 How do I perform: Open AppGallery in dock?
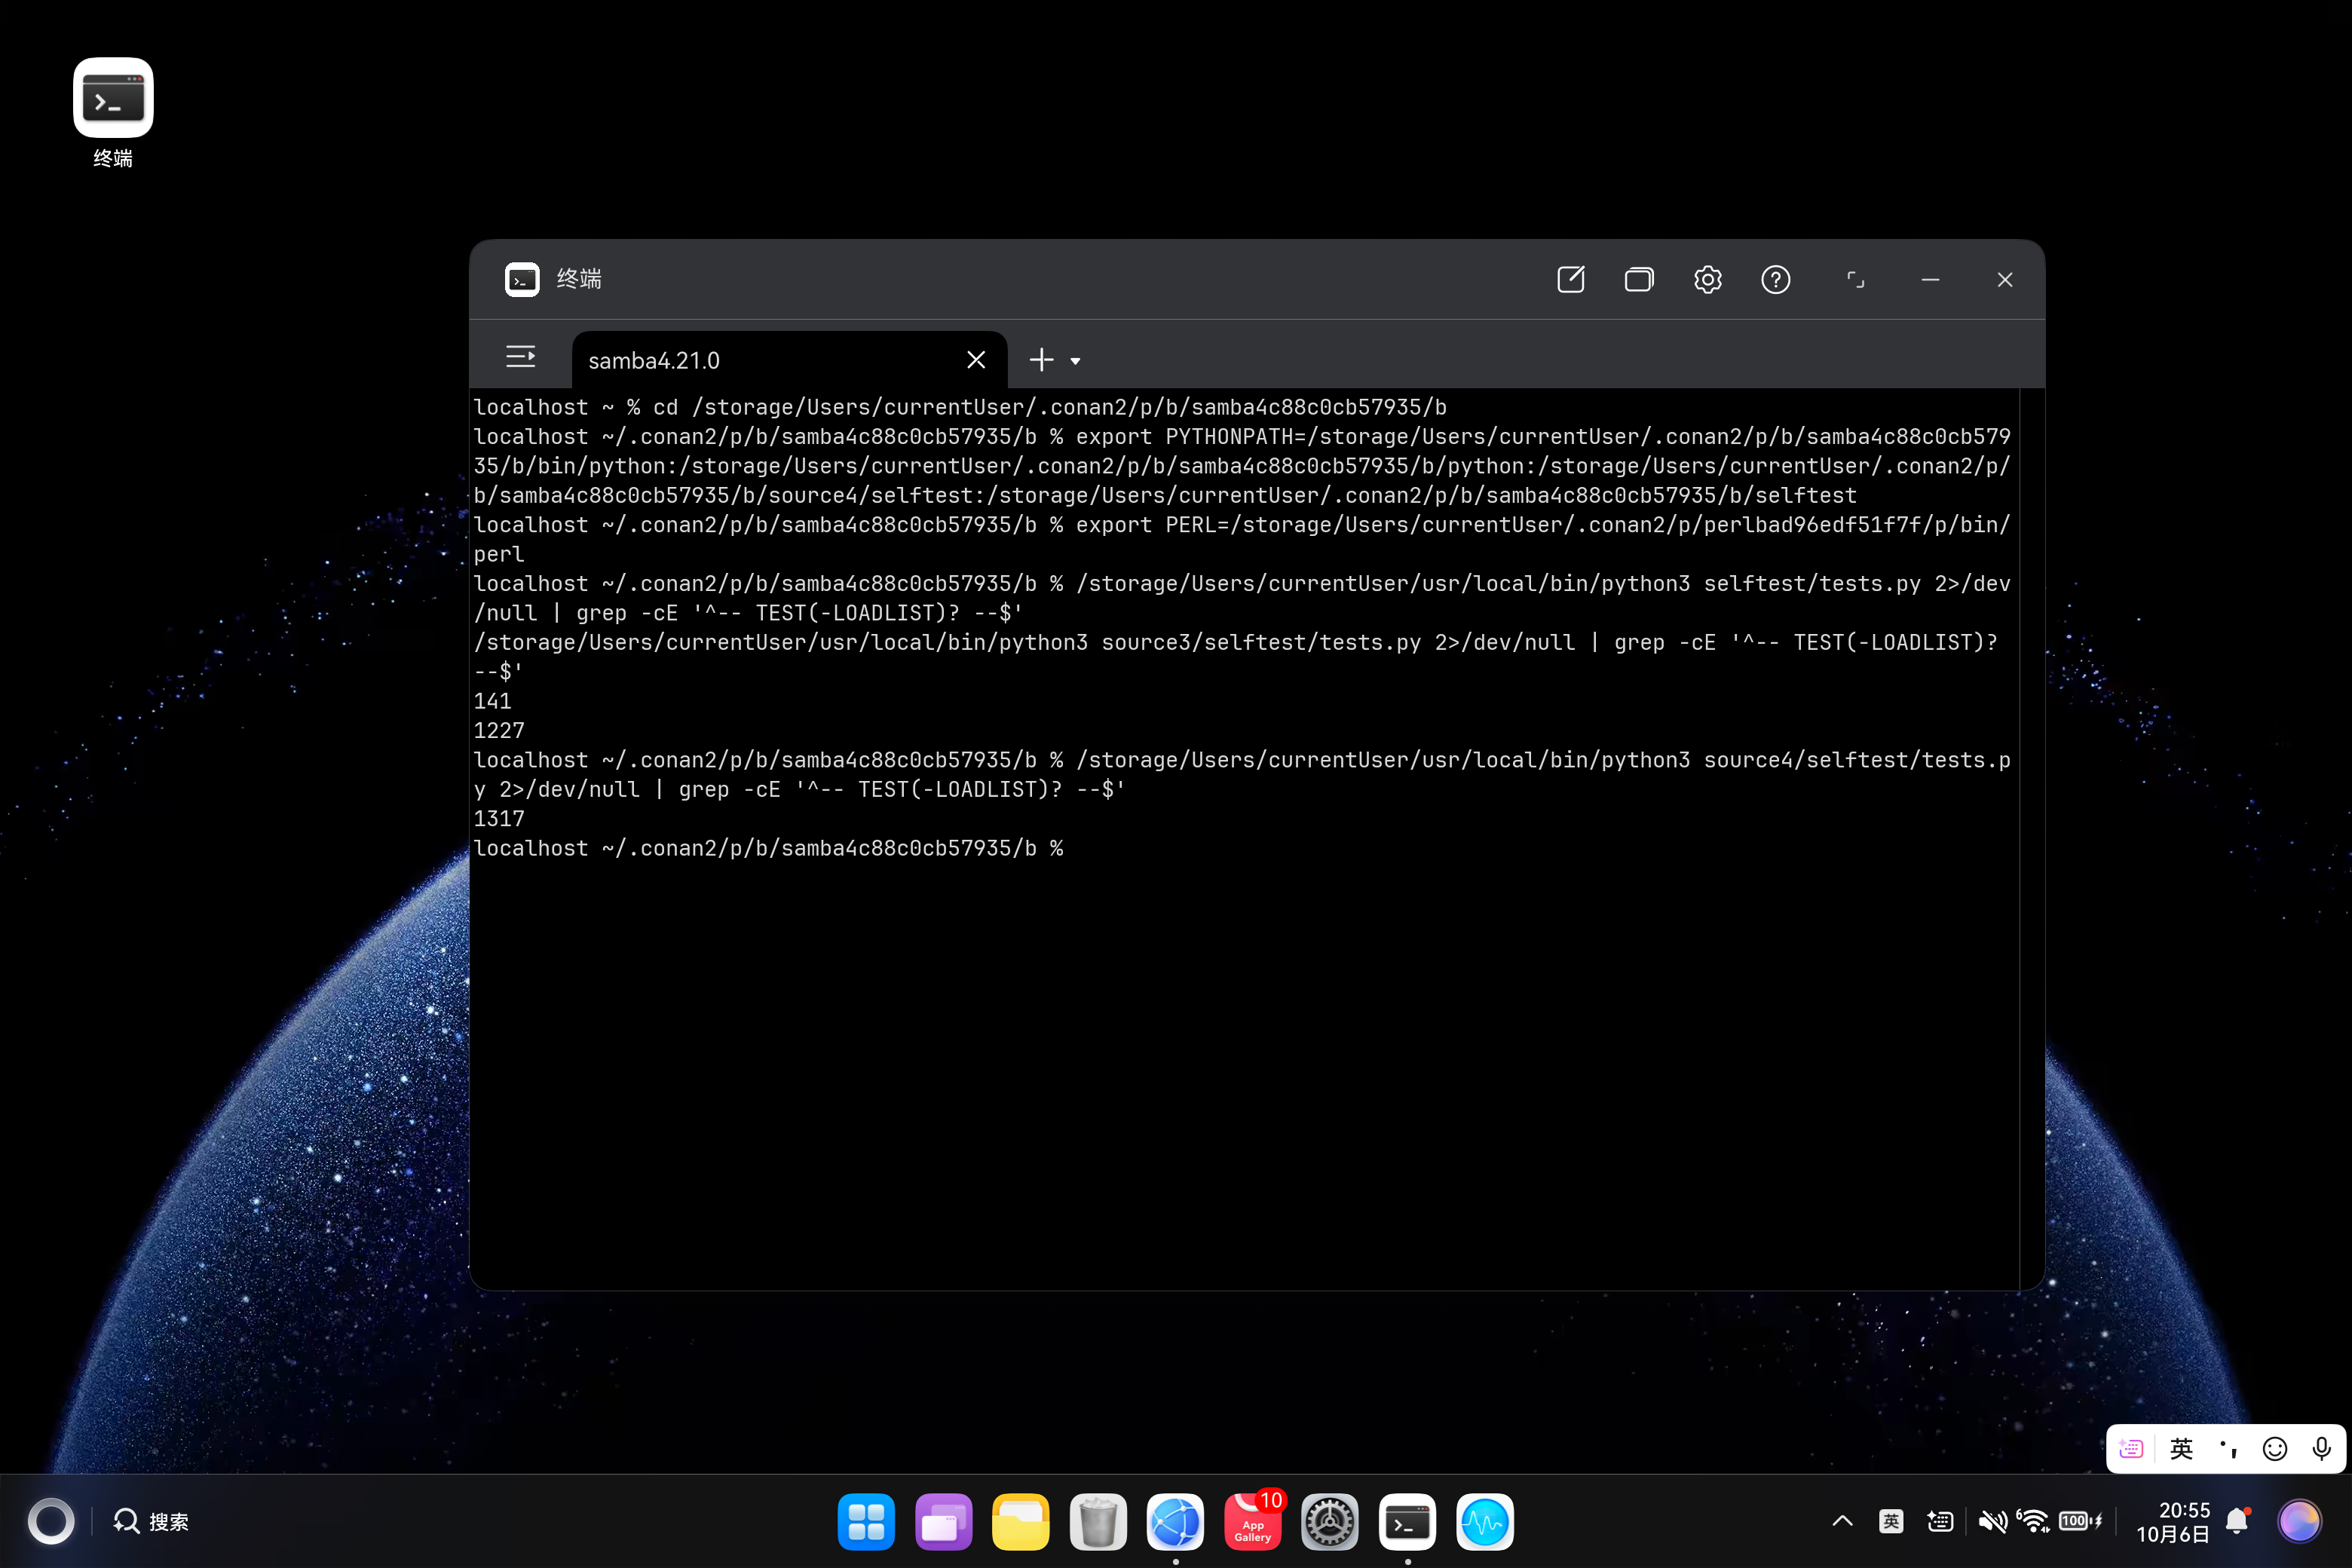1253,1522
